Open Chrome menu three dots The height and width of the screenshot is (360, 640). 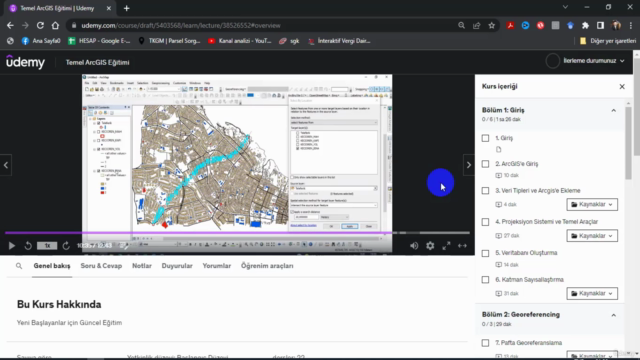click(x=631, y=25)
